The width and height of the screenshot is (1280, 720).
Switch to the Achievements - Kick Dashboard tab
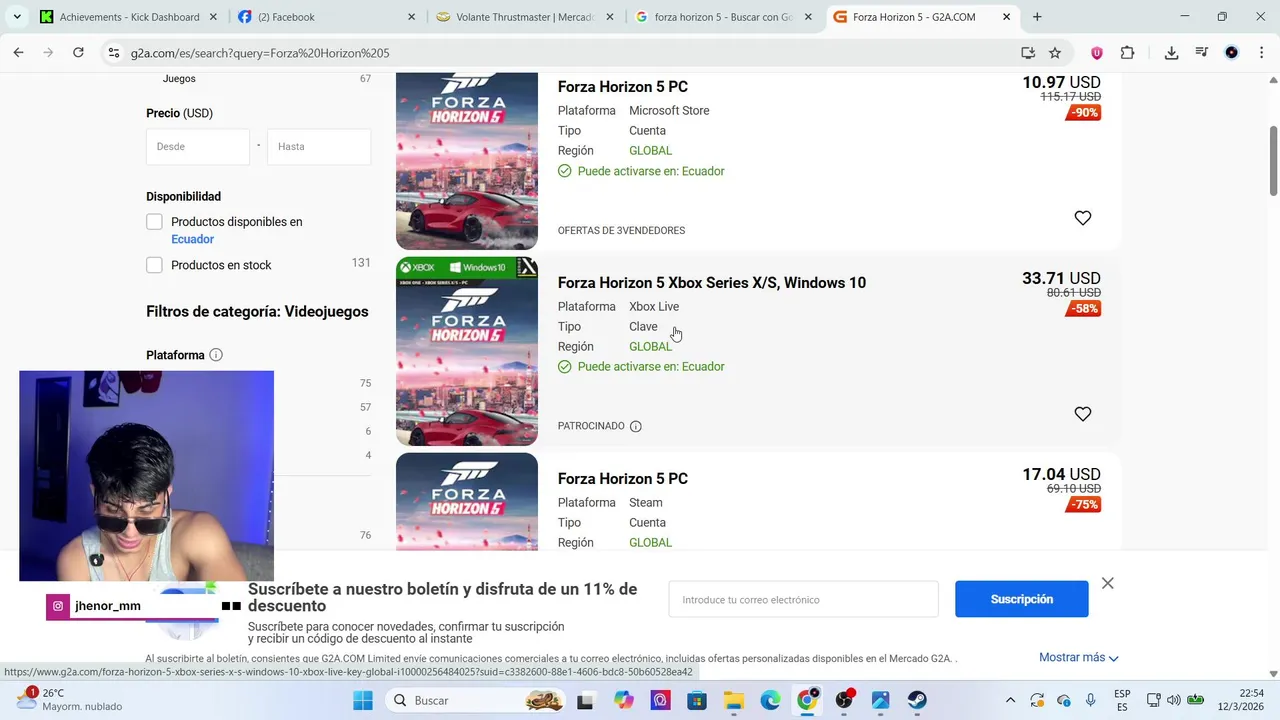pos(128,17)
